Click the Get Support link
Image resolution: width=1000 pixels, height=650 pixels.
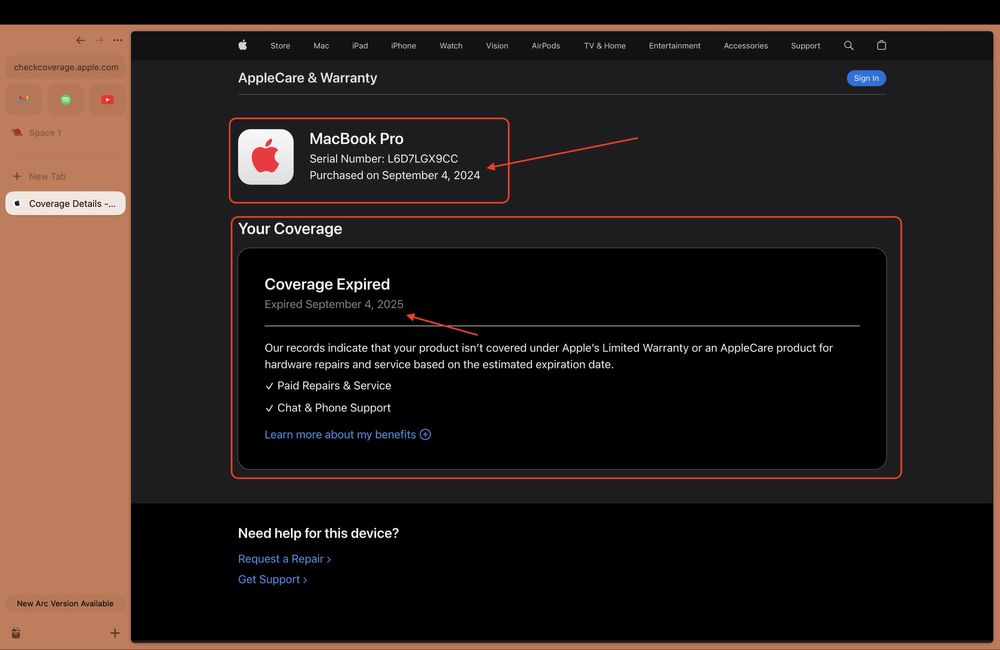(272, 579)
